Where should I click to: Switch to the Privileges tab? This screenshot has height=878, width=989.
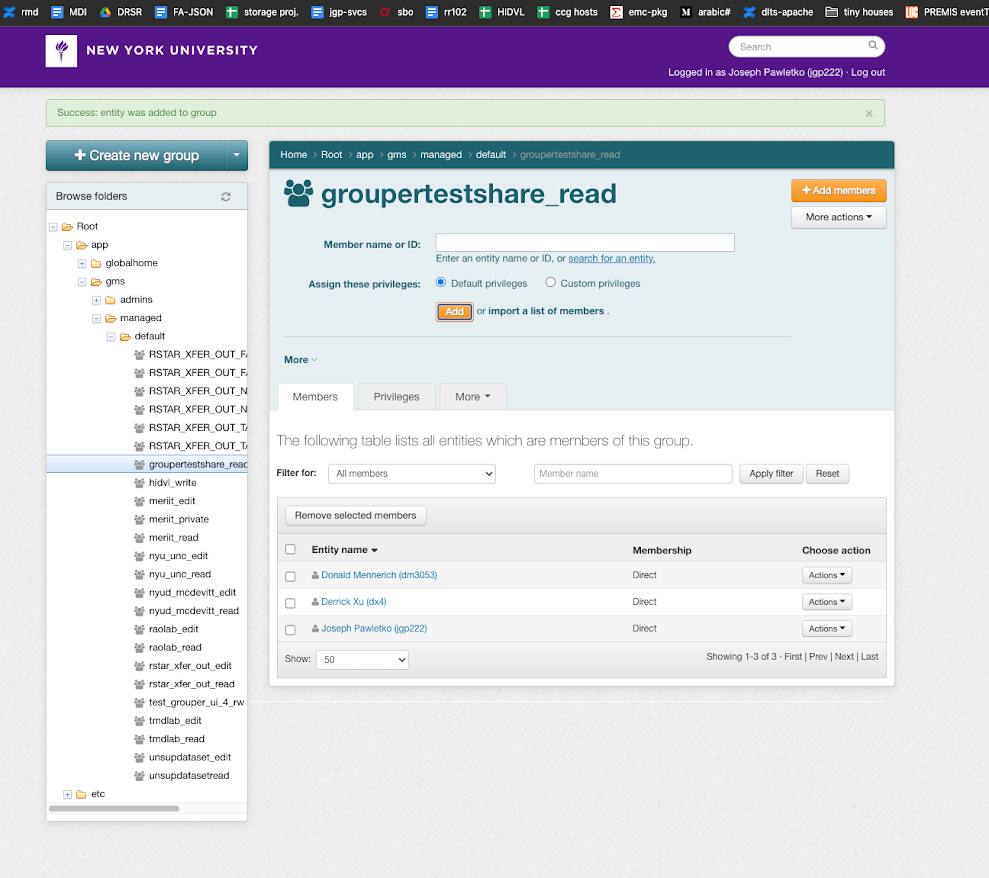(396, 397)
